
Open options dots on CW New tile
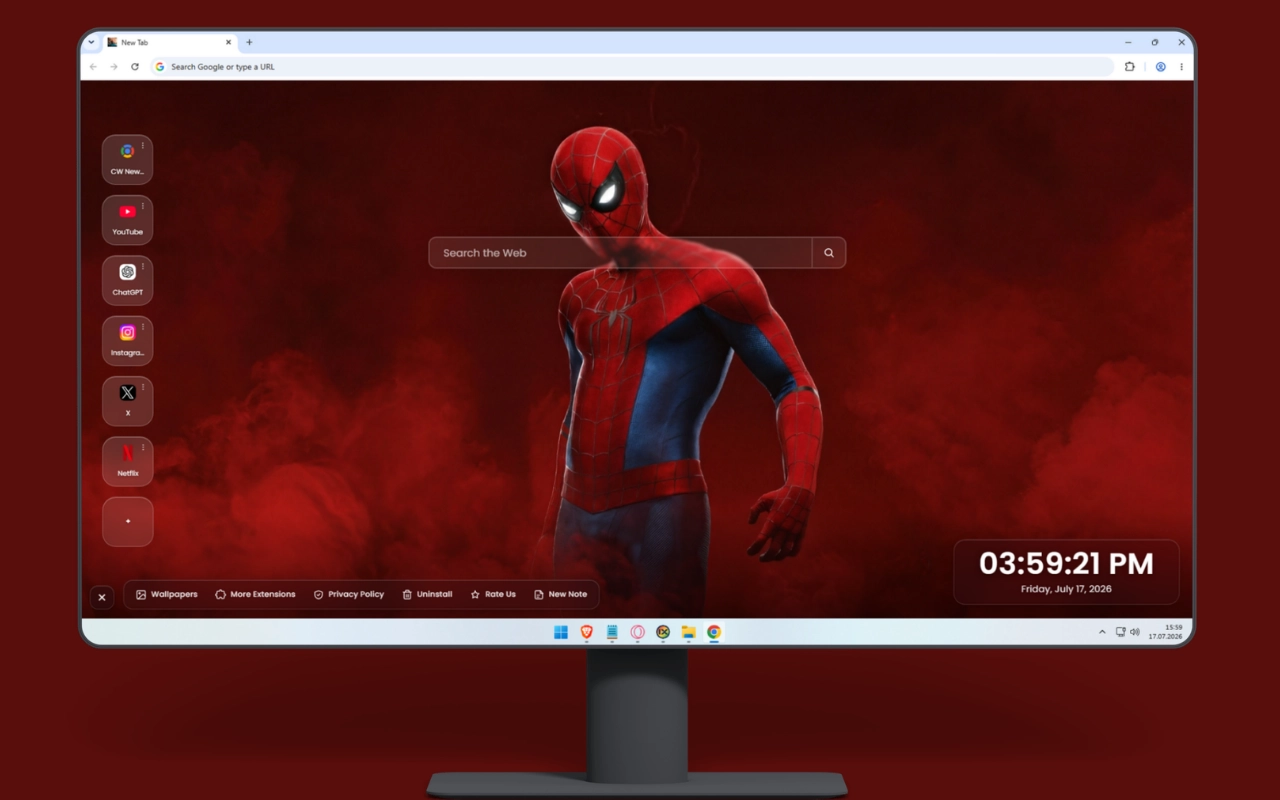coord(143,146)
